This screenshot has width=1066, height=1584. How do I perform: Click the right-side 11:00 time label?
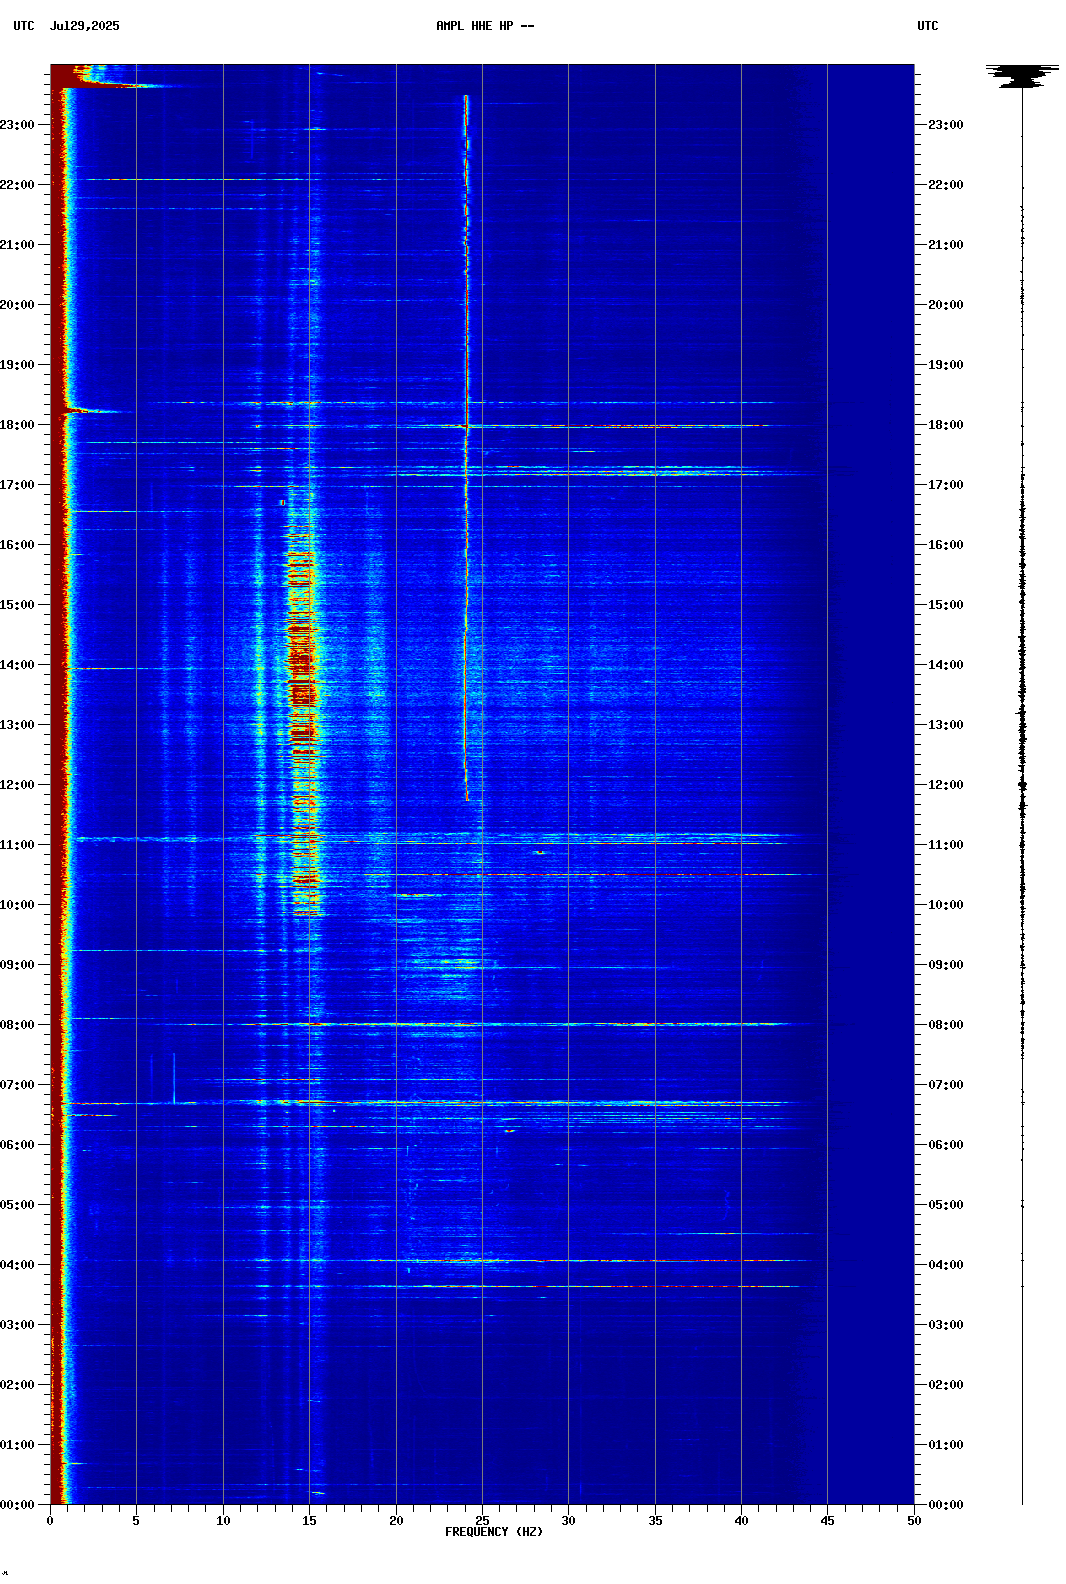tap(946, 845)
